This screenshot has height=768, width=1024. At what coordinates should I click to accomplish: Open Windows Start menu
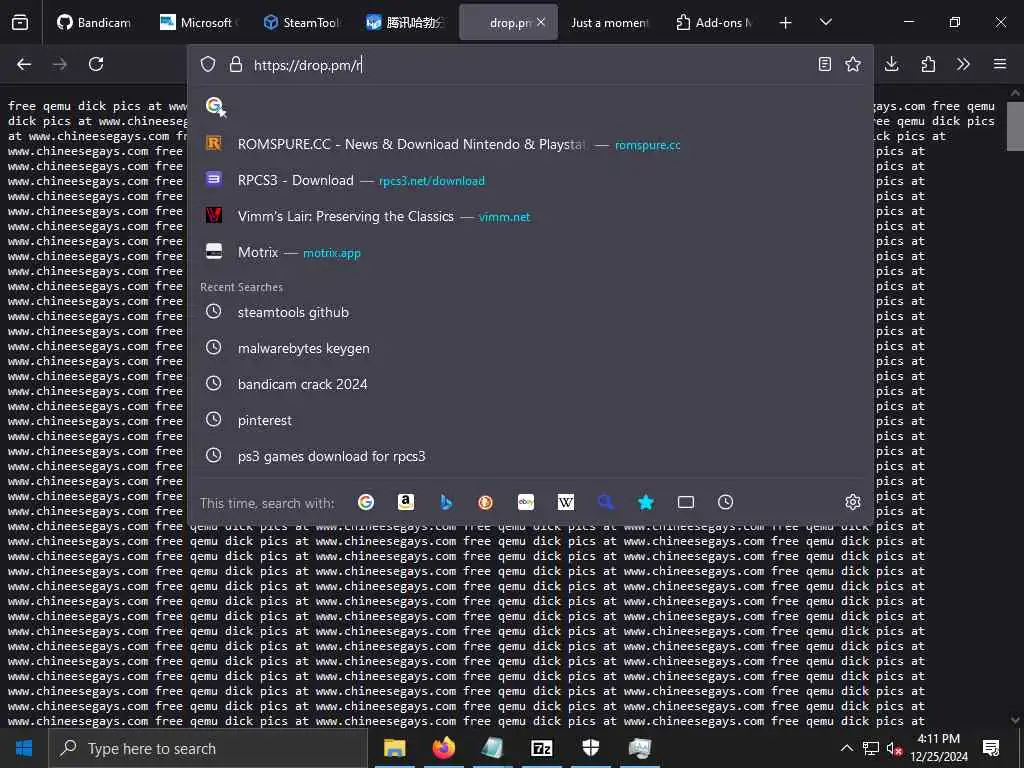tap(24, 748)
